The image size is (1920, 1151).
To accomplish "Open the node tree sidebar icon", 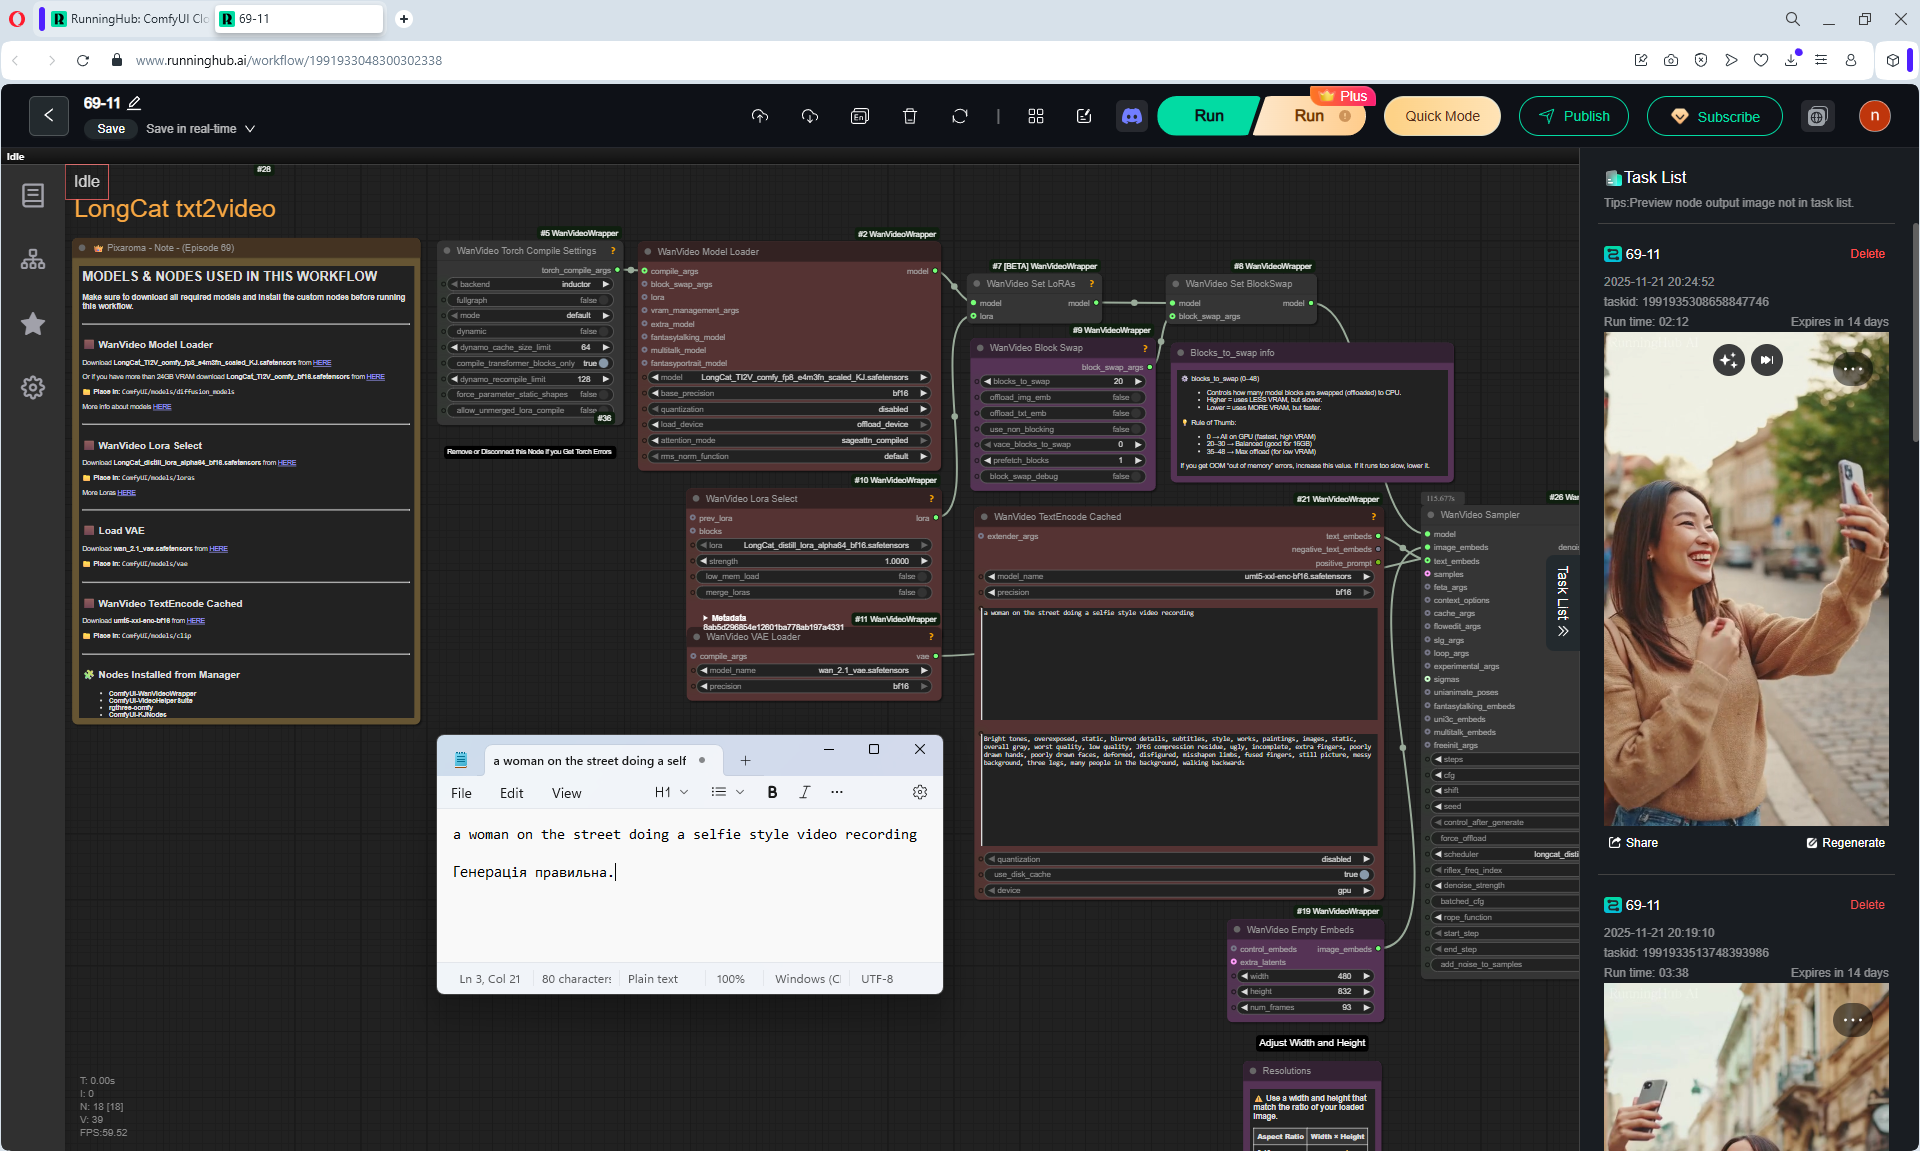I will [x=33, y=259].
